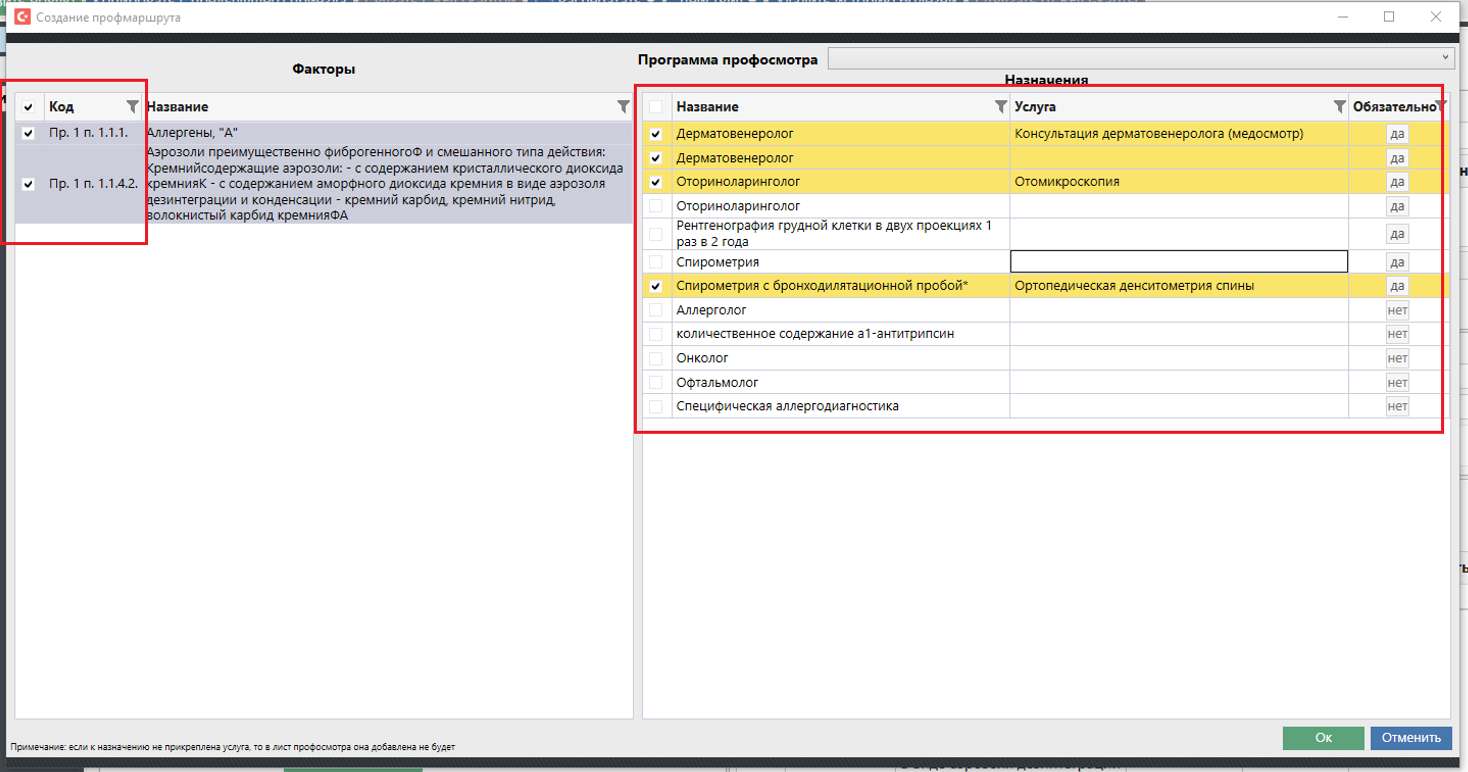Open filter on Обязательно column header
The height and width of the screenshot is (772, 1468).
click(x=1441, y=107)
